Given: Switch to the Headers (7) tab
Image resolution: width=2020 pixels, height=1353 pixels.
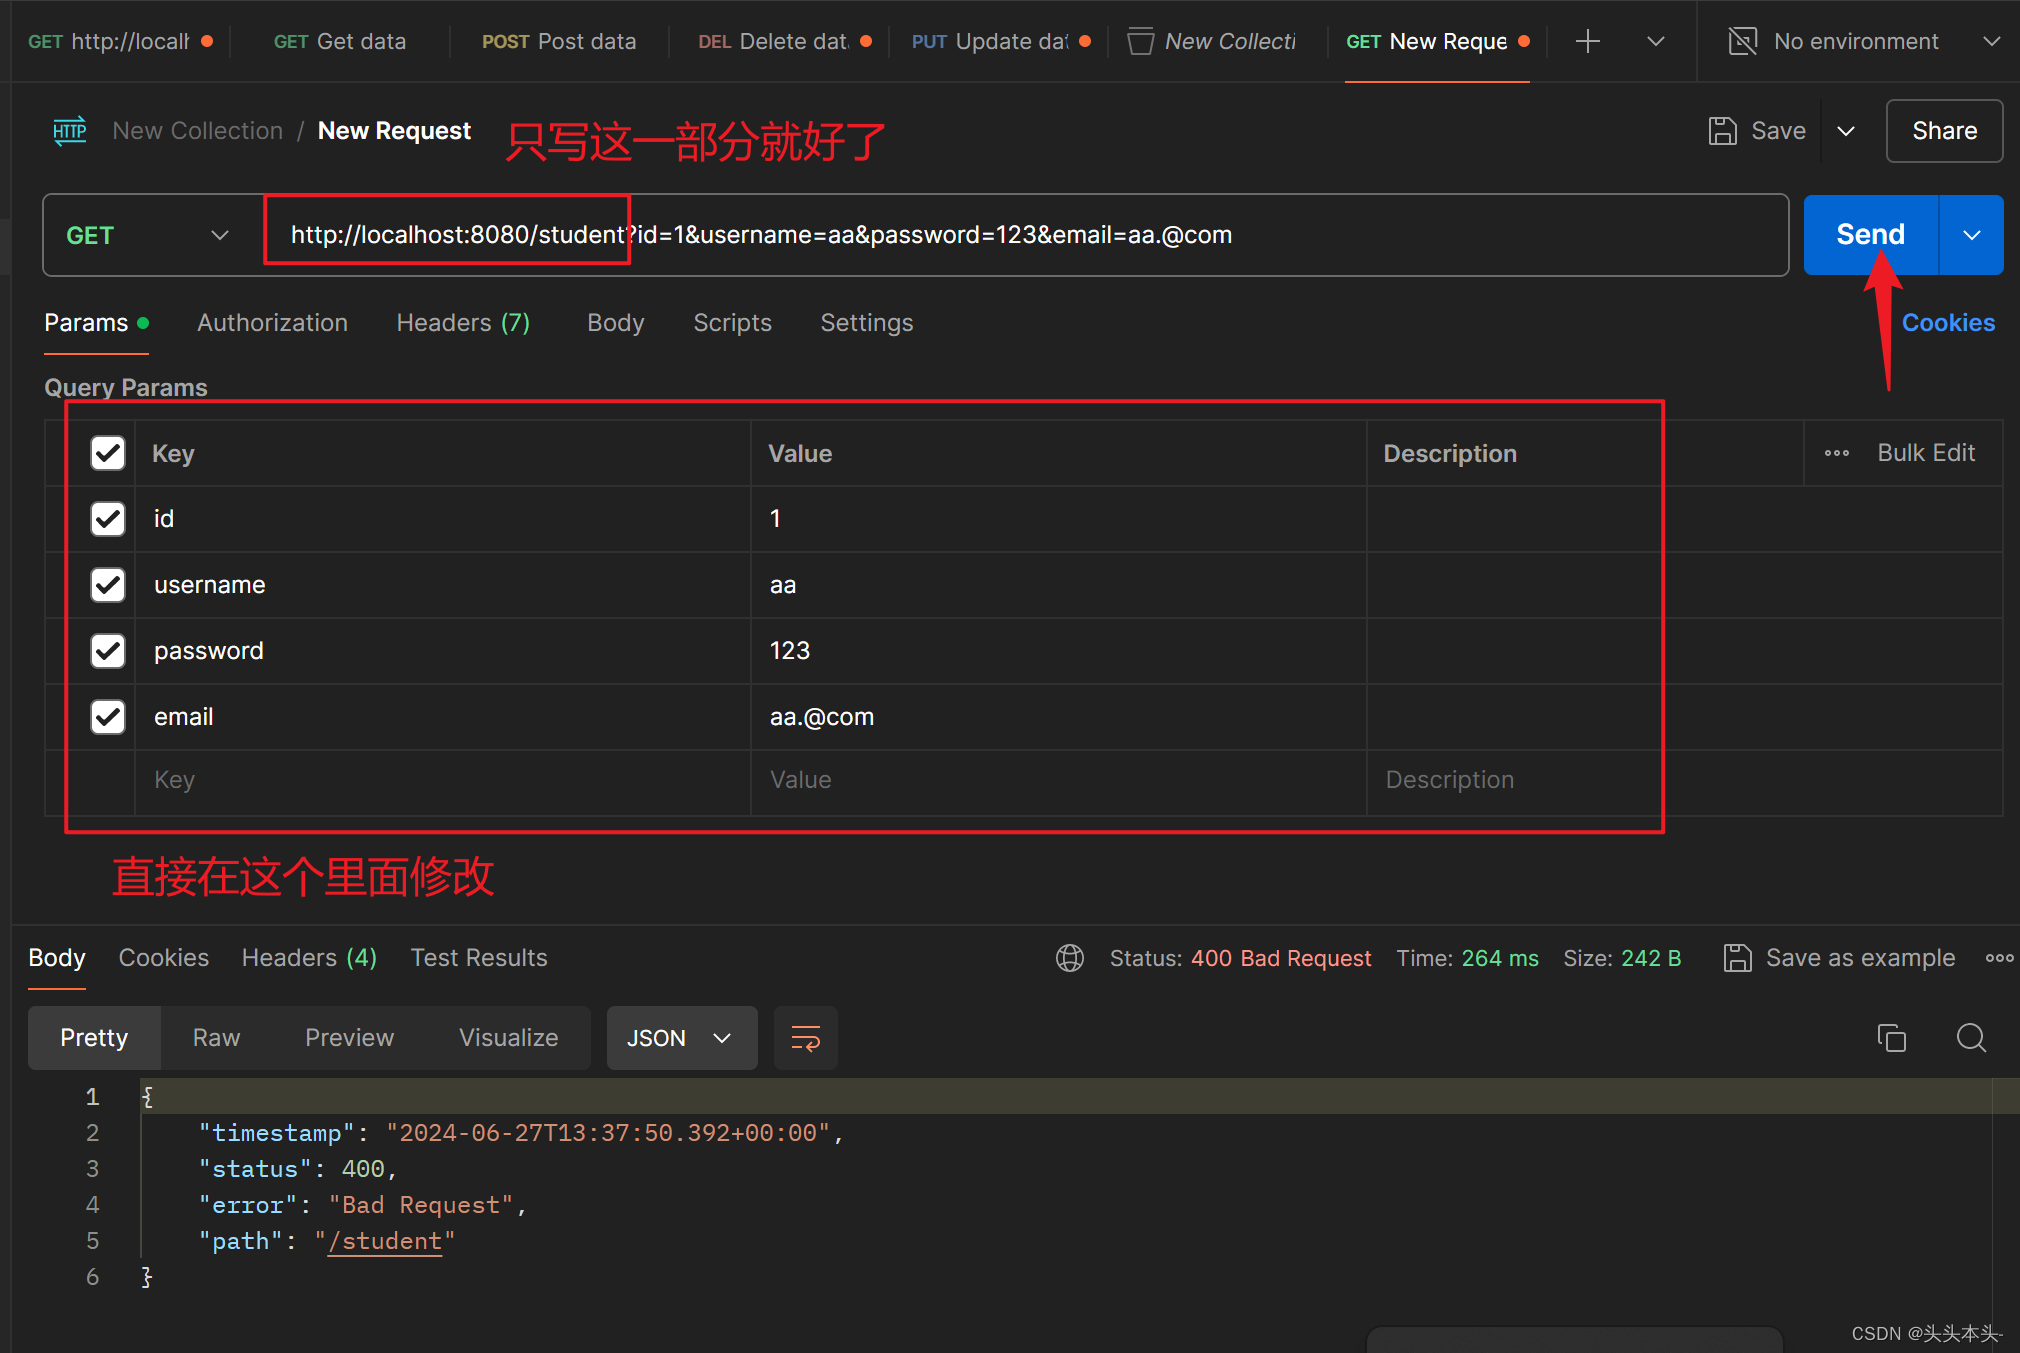Looking at the screenshot, I should [x=463, y=323].
